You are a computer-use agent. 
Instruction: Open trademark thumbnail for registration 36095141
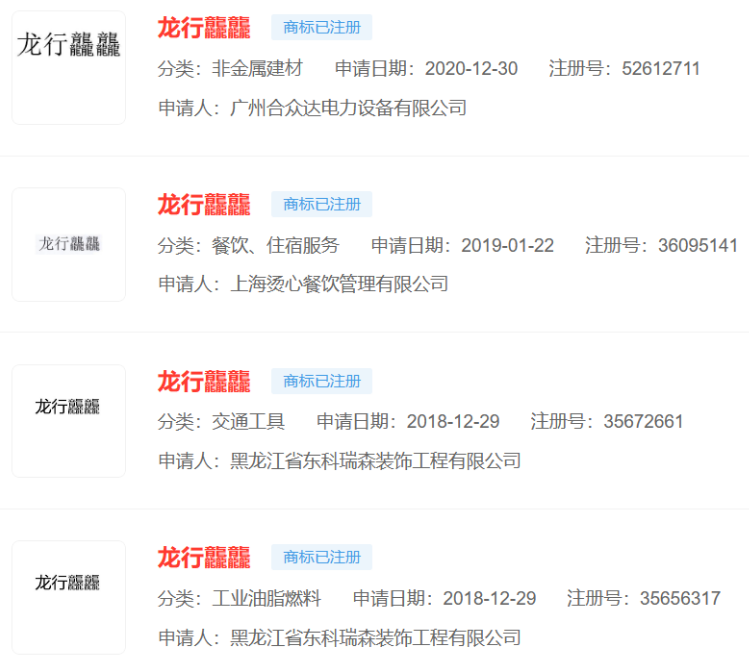(x=69, y=245)
